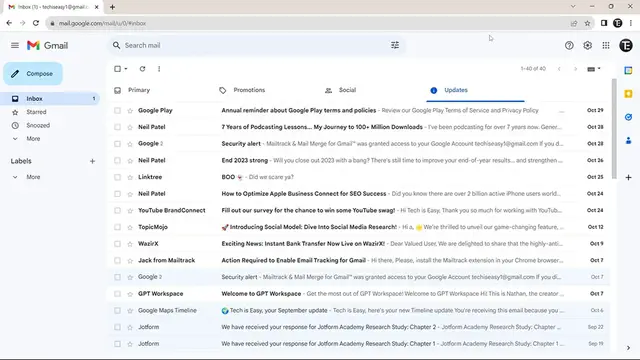Select Google Maps Timeline email checkbox
This screenshot has height=360, width=640.
coord(118,311)
